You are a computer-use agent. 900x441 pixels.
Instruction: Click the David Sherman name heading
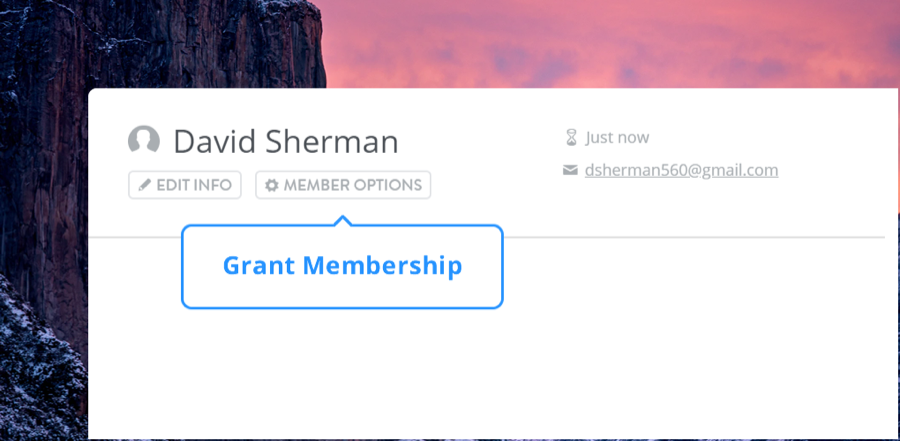285,142
